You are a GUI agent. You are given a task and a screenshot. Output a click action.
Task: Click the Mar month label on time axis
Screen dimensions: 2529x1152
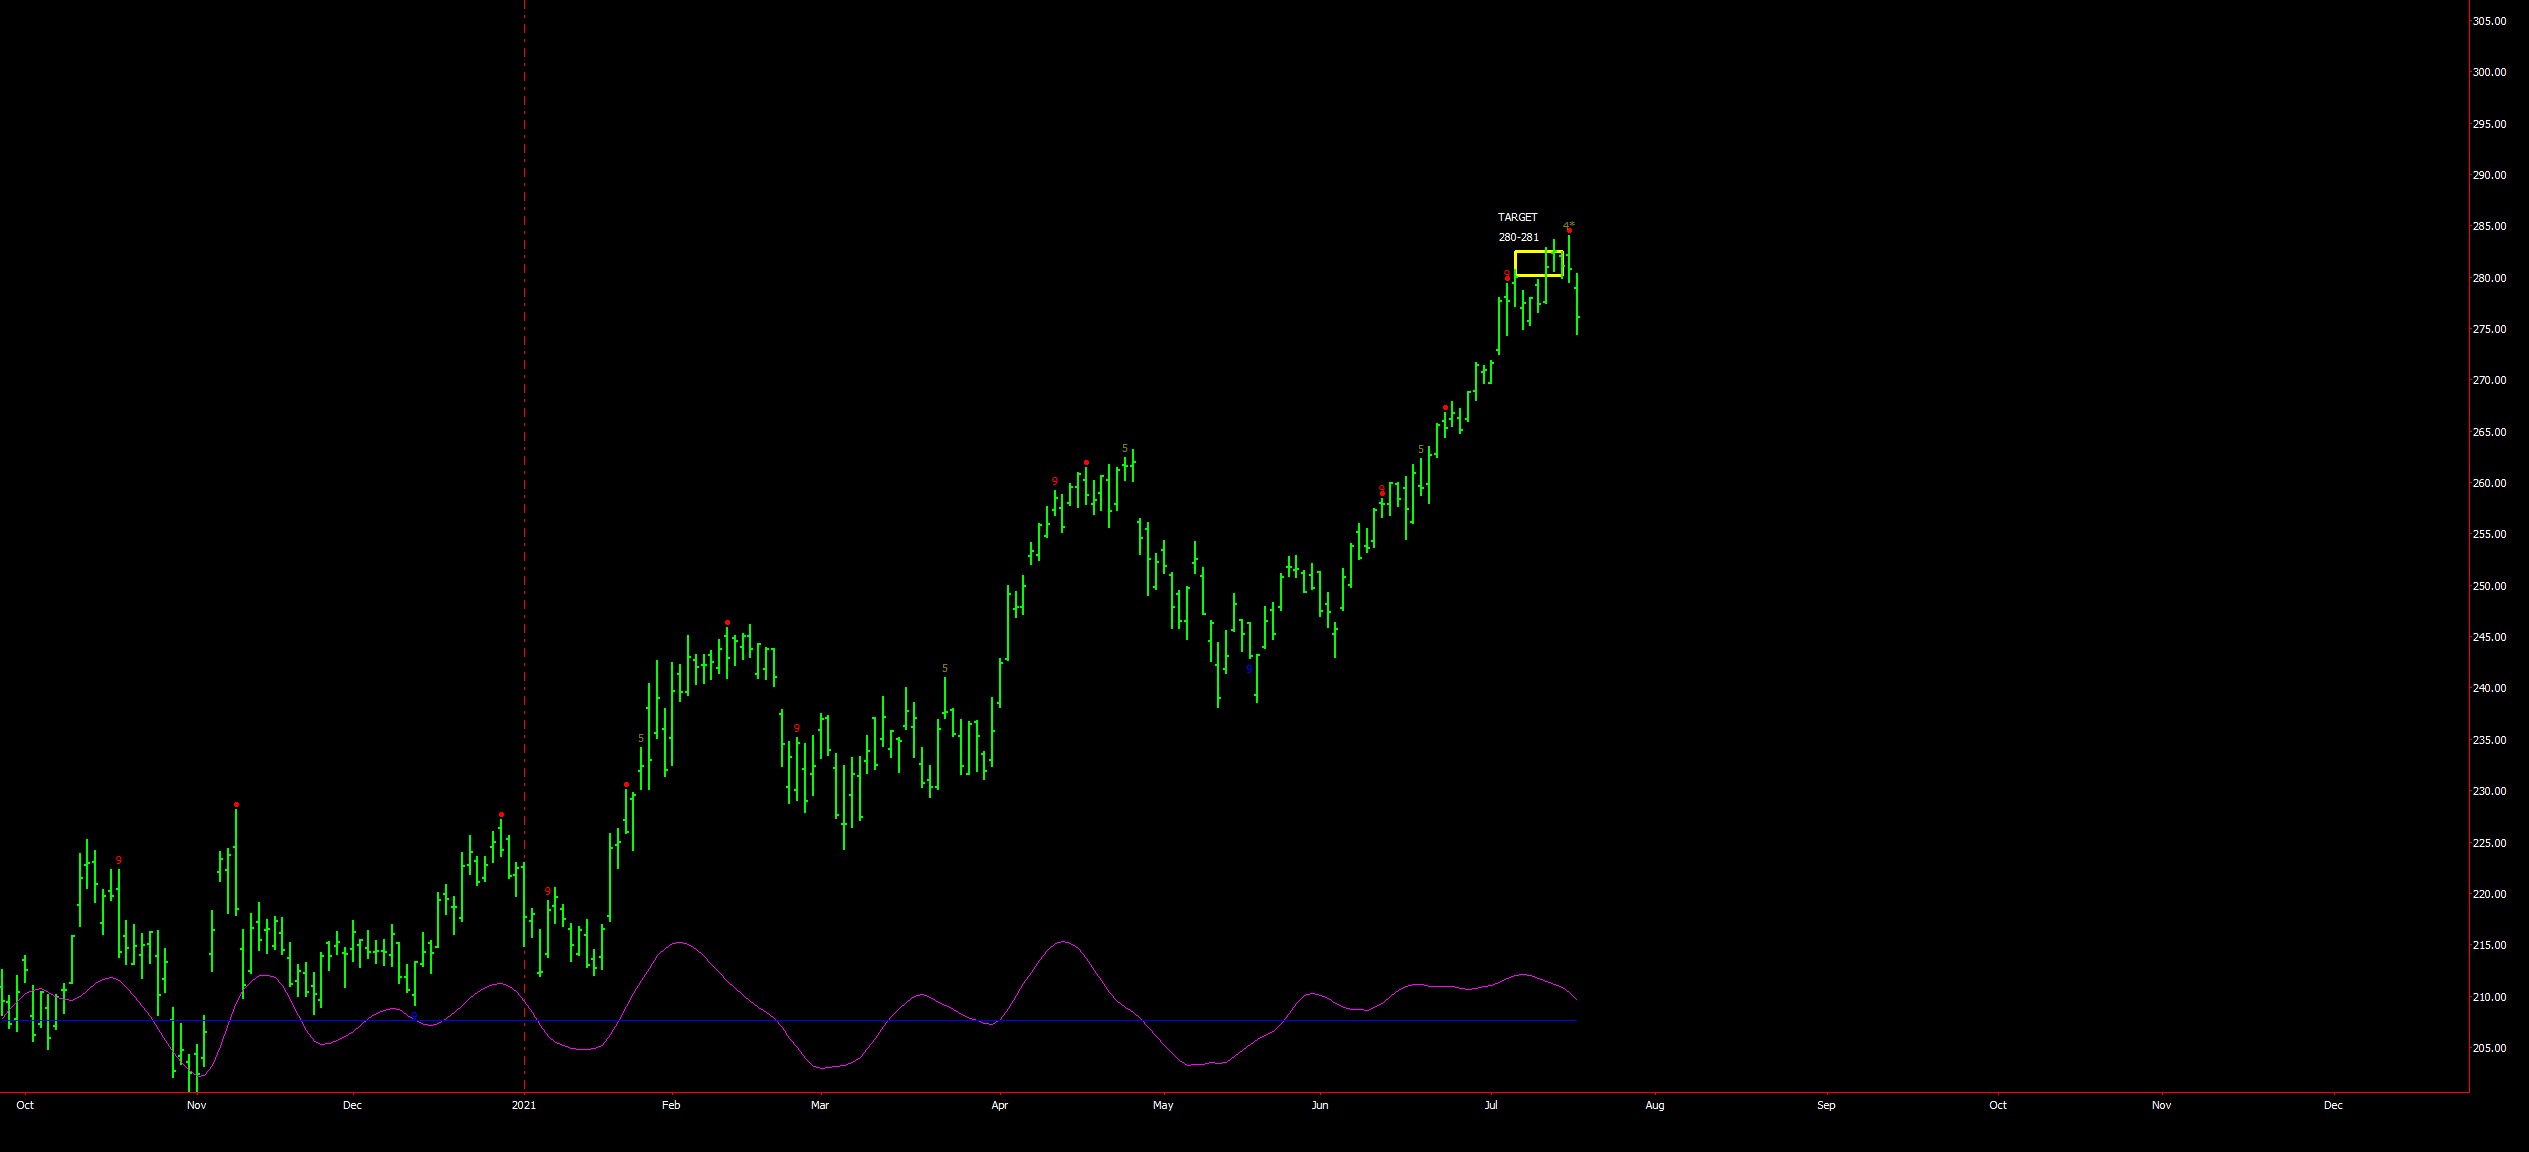click(820, 1105)
